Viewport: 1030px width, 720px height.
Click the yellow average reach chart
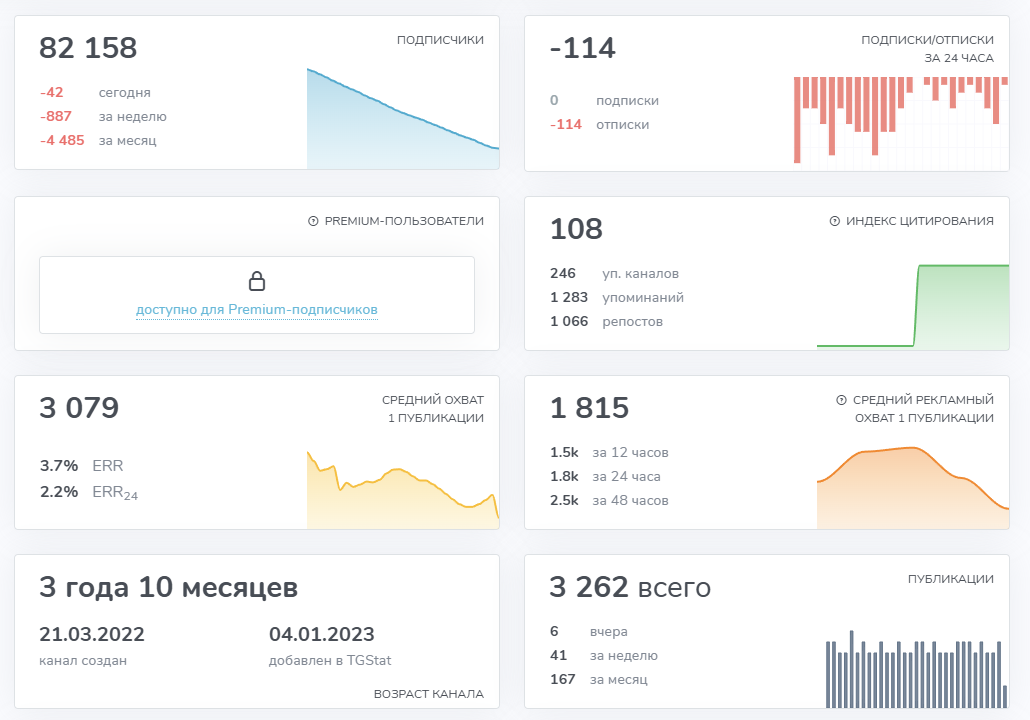click(403, 489)
